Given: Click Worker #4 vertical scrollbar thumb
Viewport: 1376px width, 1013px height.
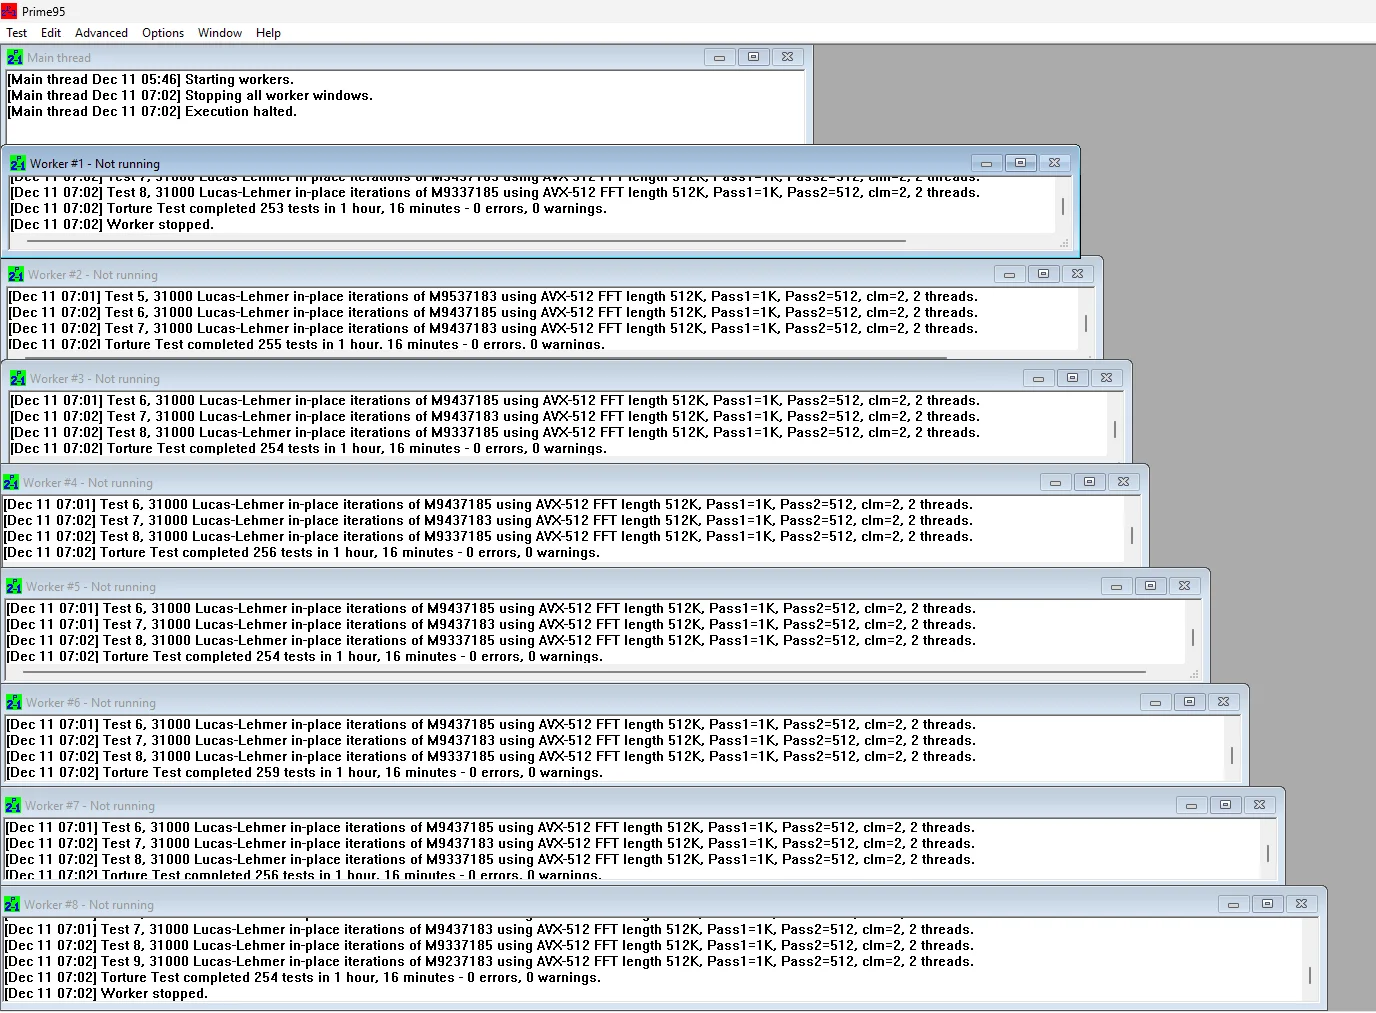Looking at the screenshot, I should tap(1131, 535).
